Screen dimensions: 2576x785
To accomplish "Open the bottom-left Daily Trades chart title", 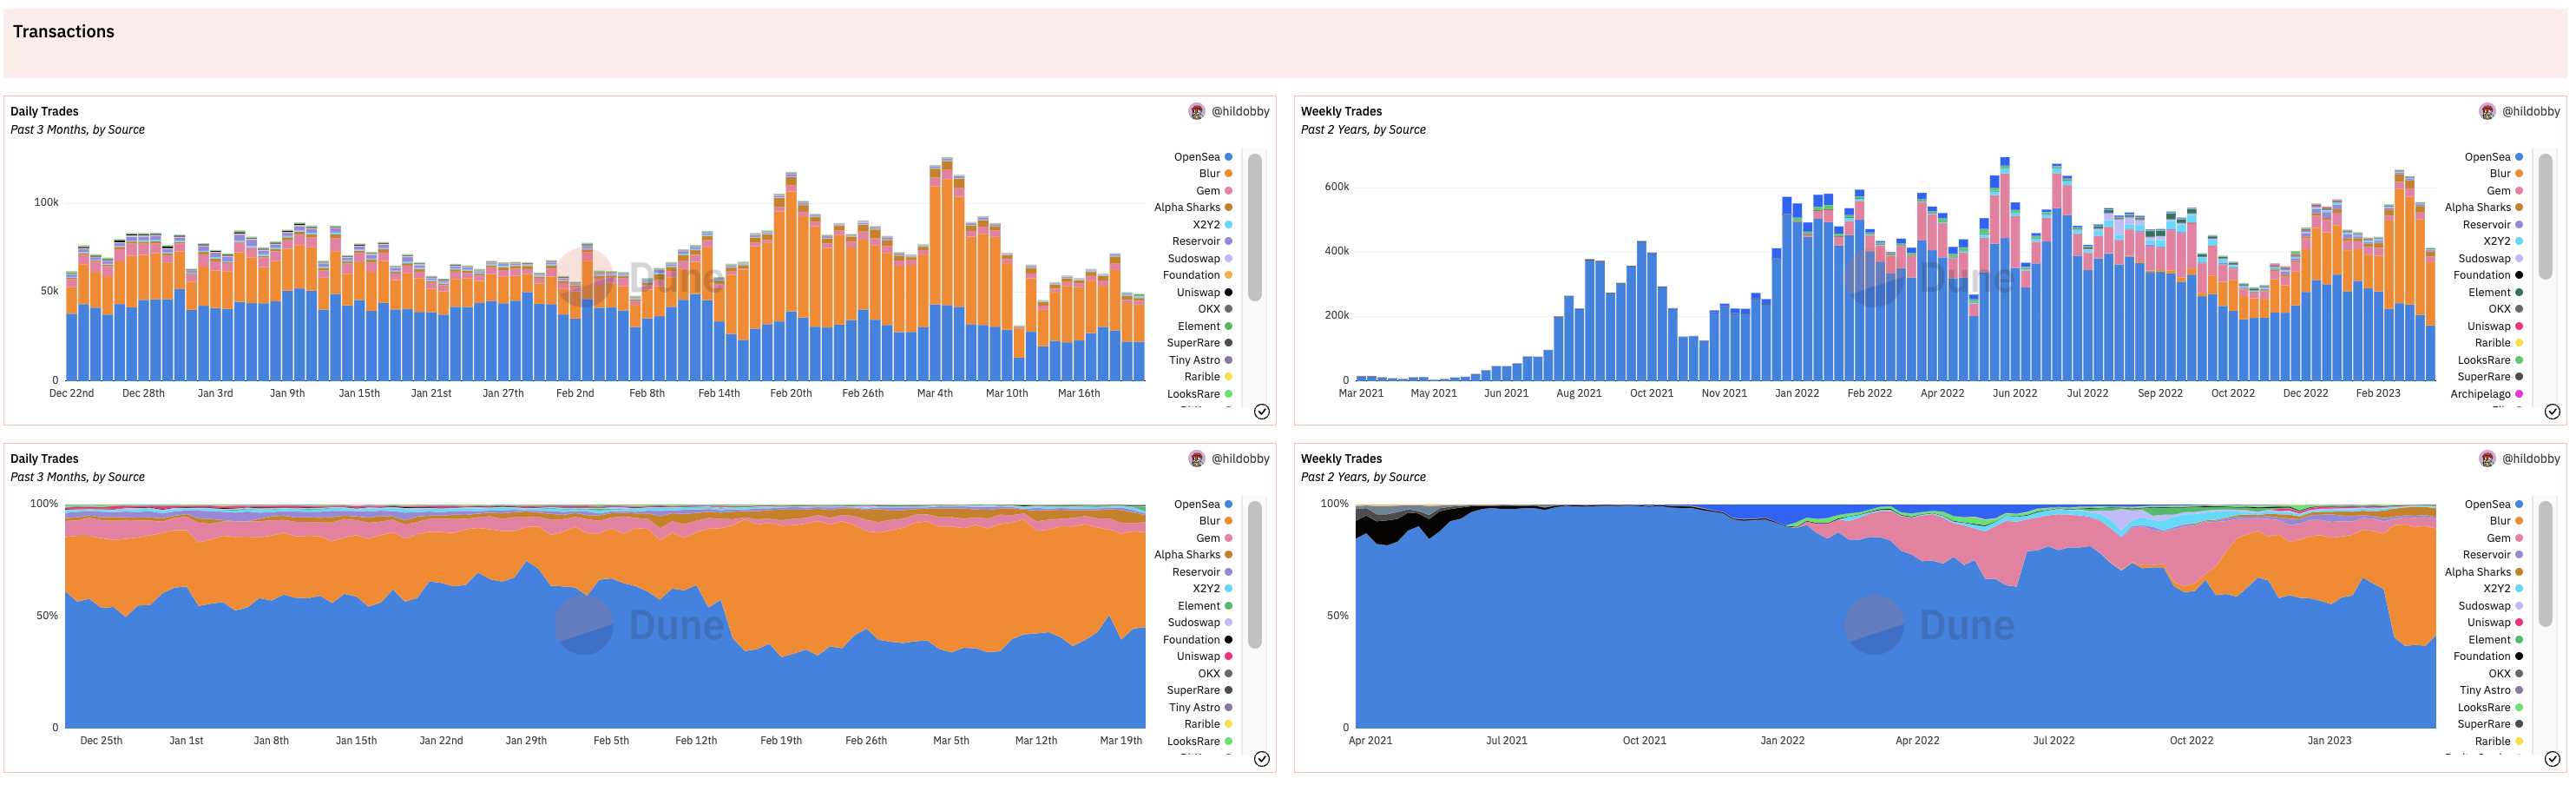I will tap(44, 458).
